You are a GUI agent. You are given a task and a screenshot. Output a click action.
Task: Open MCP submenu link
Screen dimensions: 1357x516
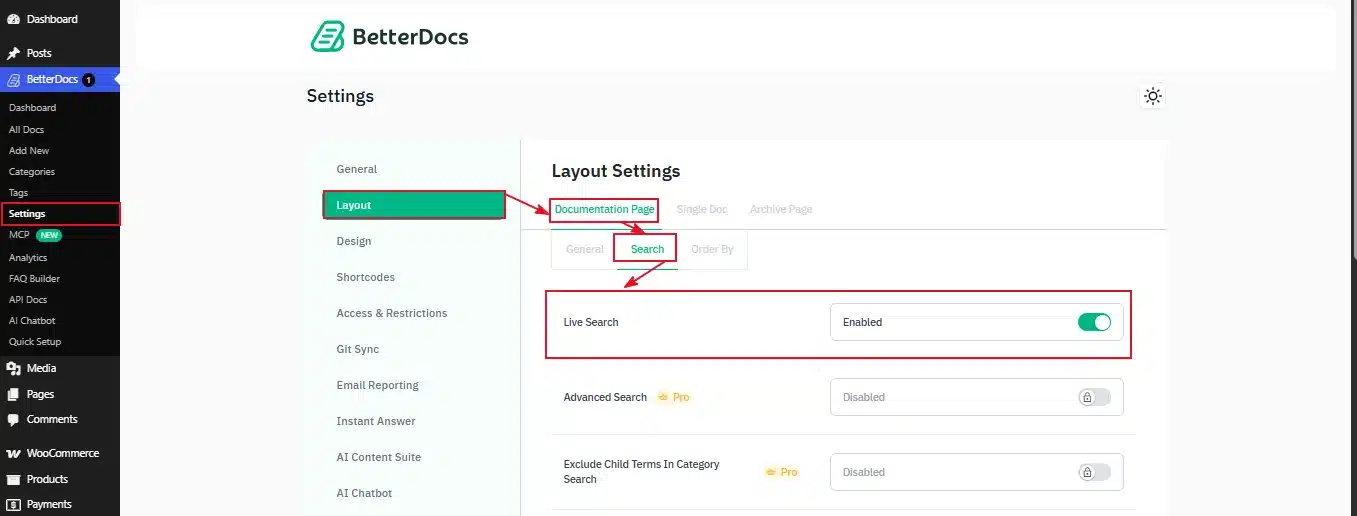20,235
